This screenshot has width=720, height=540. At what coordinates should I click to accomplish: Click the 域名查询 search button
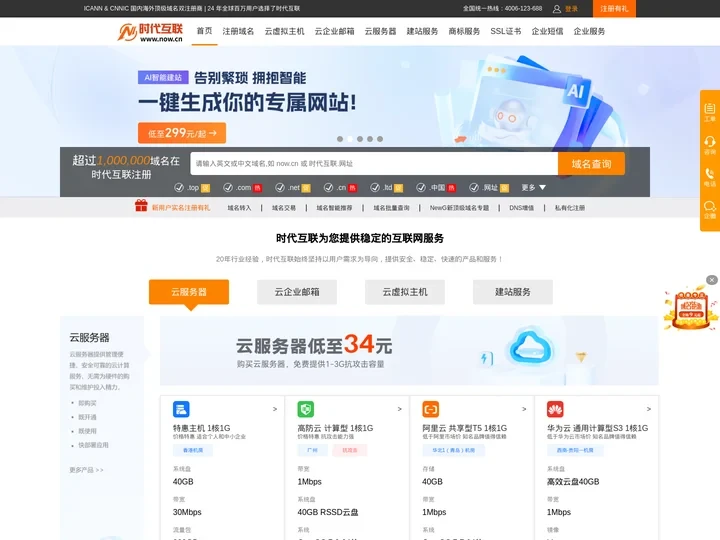click(x=591, y=163)
